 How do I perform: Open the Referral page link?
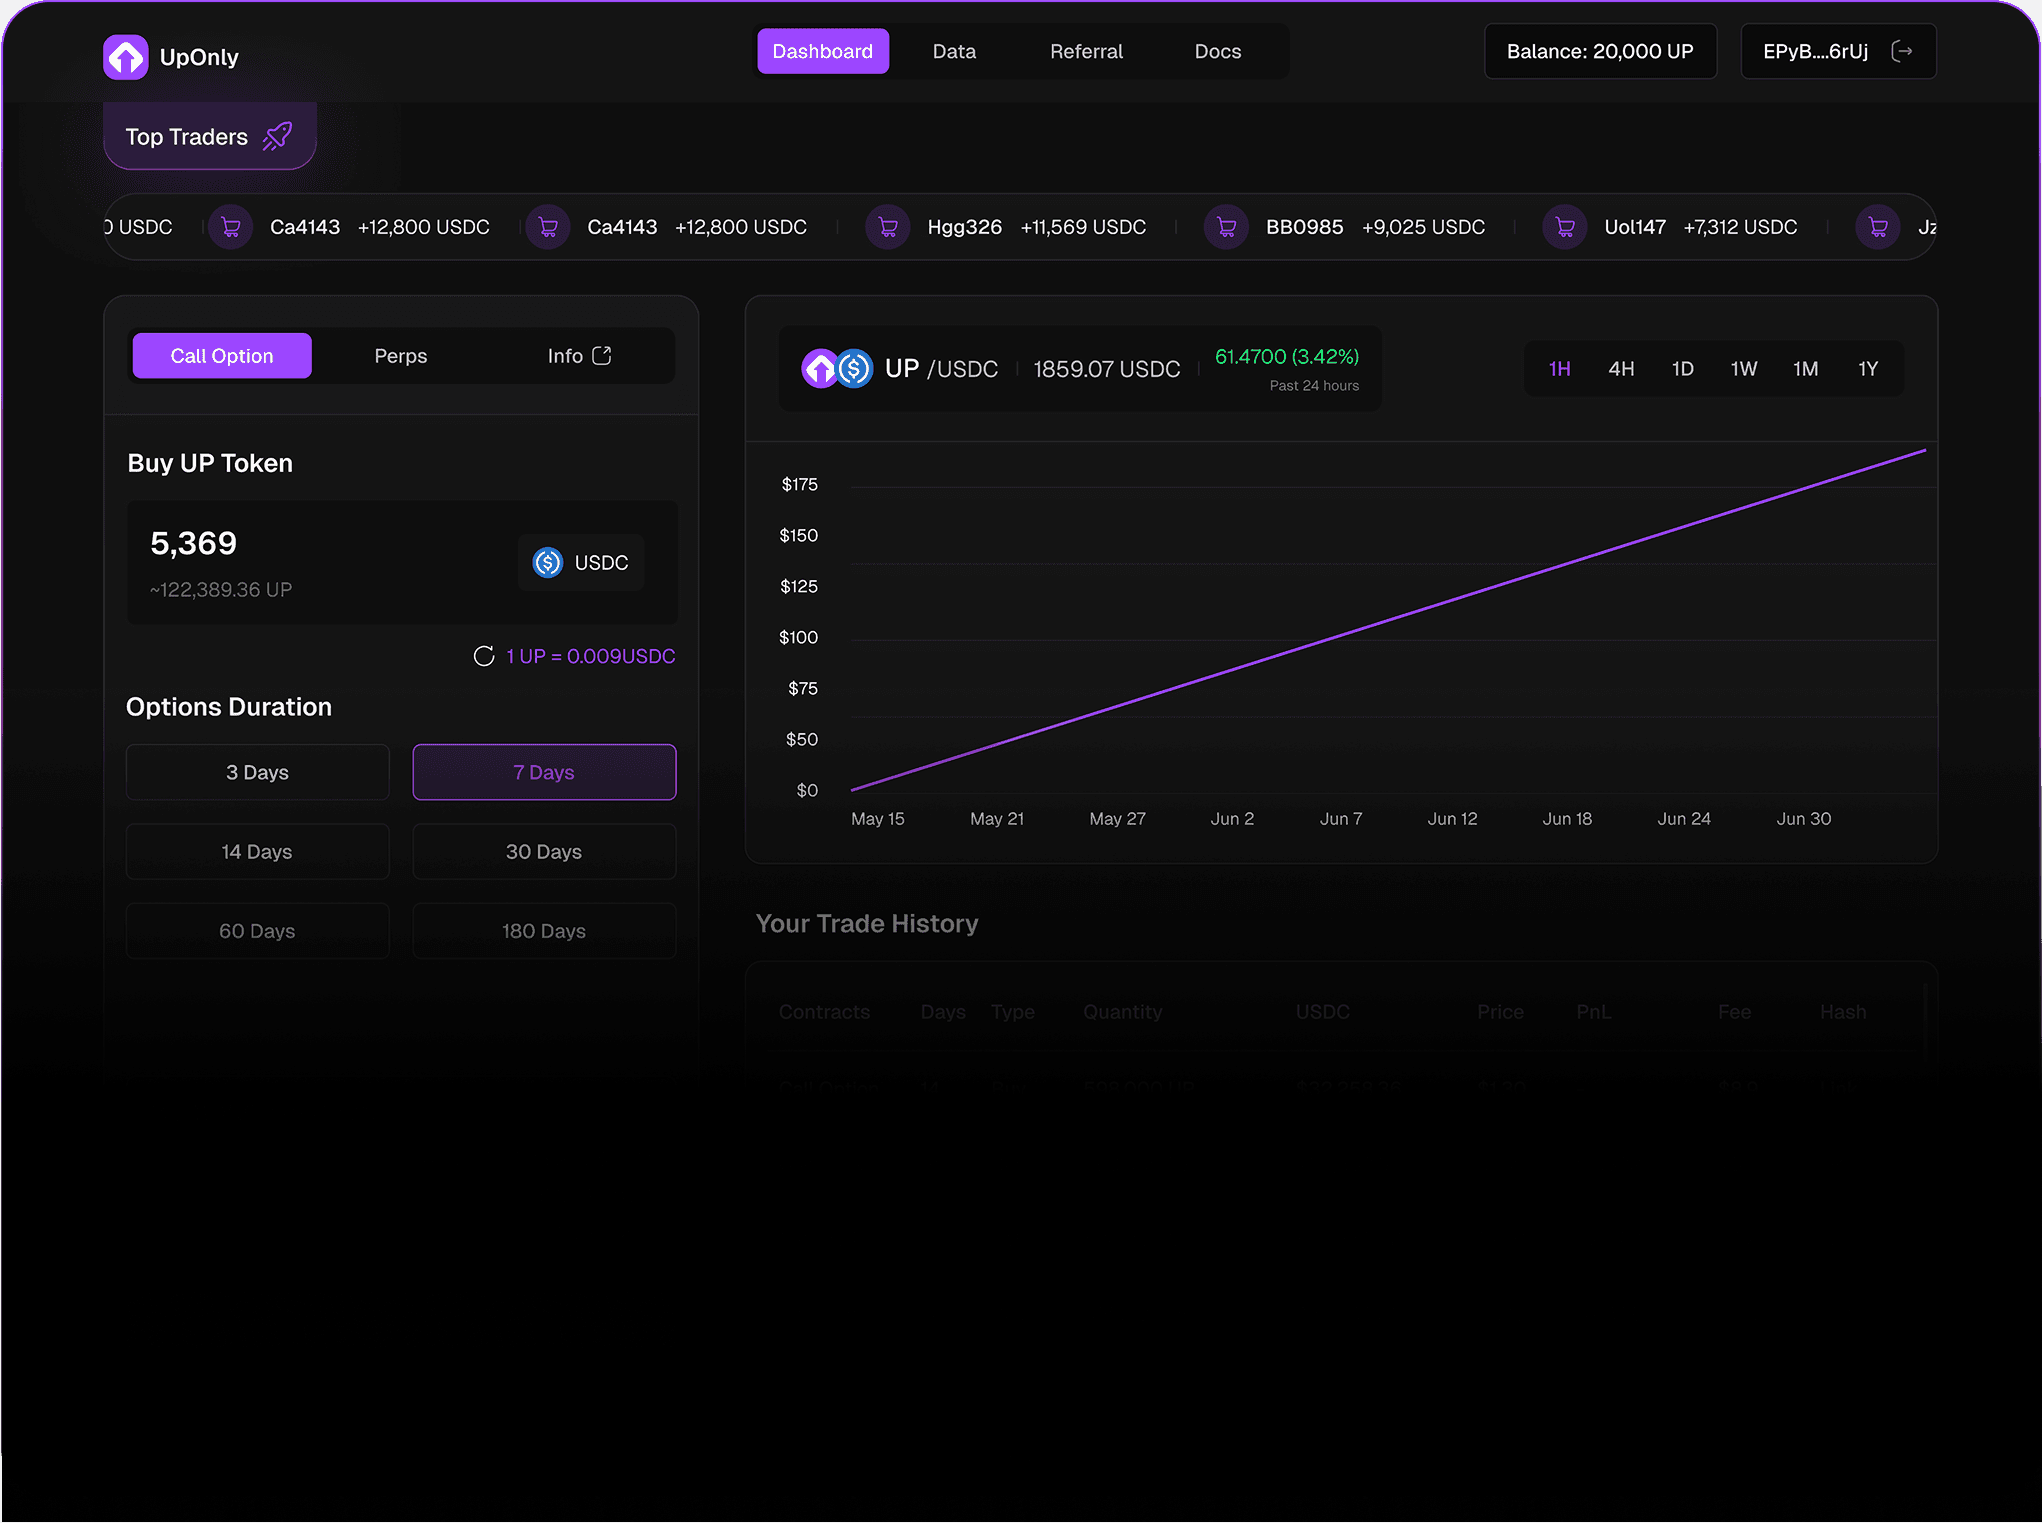(1086, 52)
